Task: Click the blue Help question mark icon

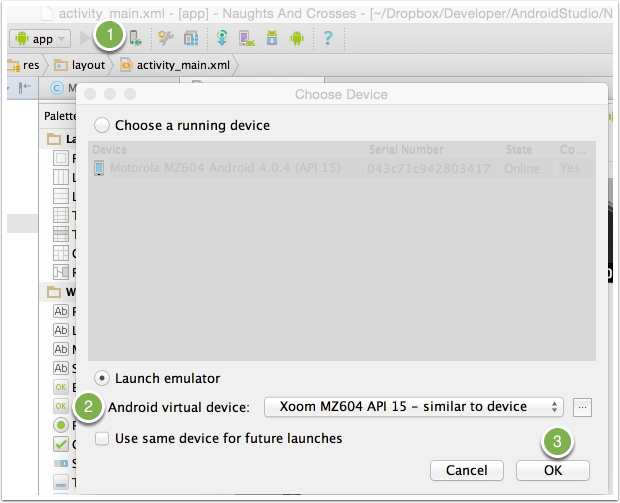Action: [327, 38]
